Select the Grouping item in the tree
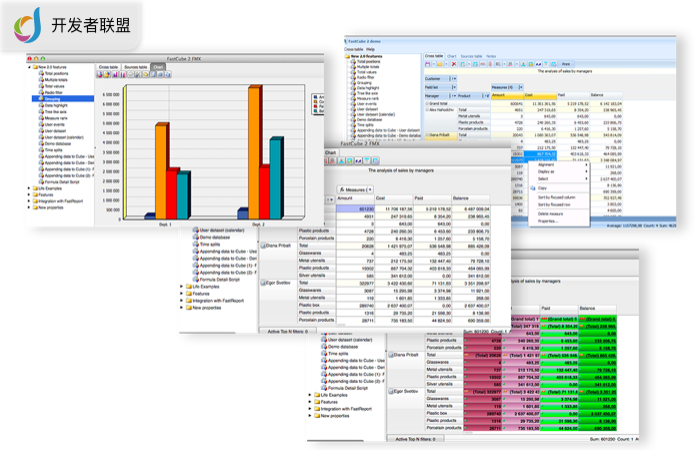 point(54,100)
